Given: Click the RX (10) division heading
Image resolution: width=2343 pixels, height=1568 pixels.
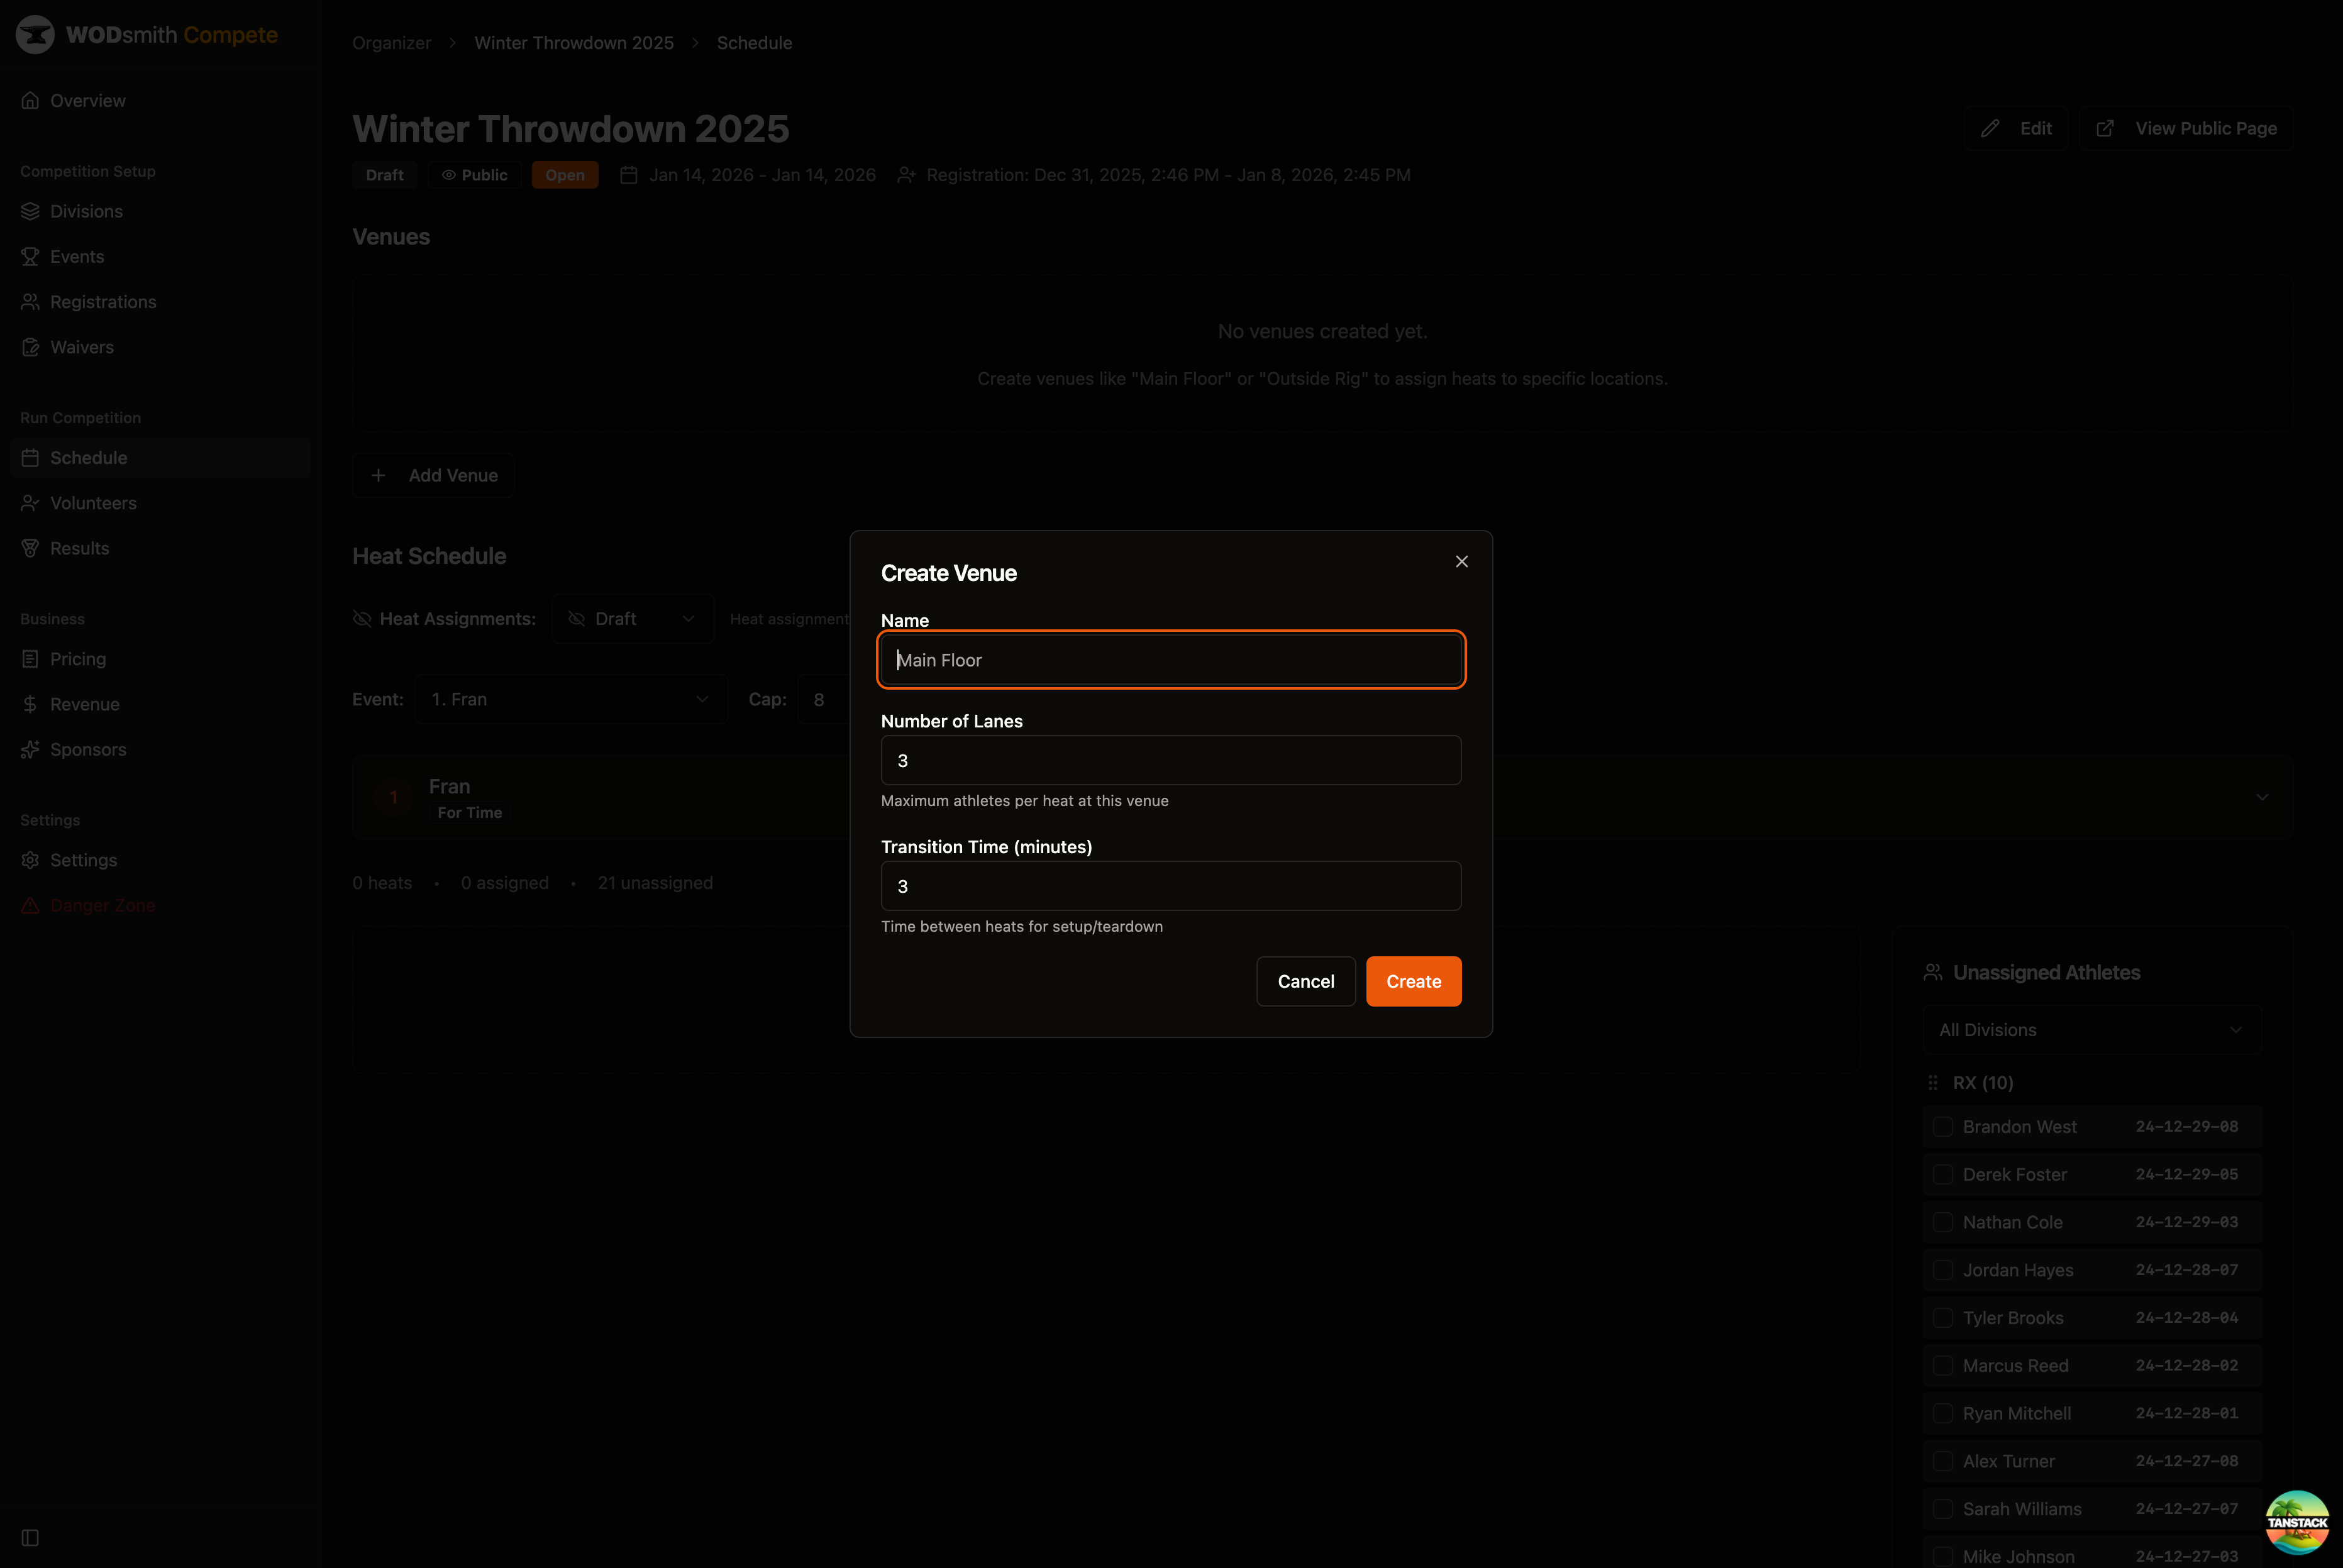Looking at the screenshot, I should (1983, 1083).
